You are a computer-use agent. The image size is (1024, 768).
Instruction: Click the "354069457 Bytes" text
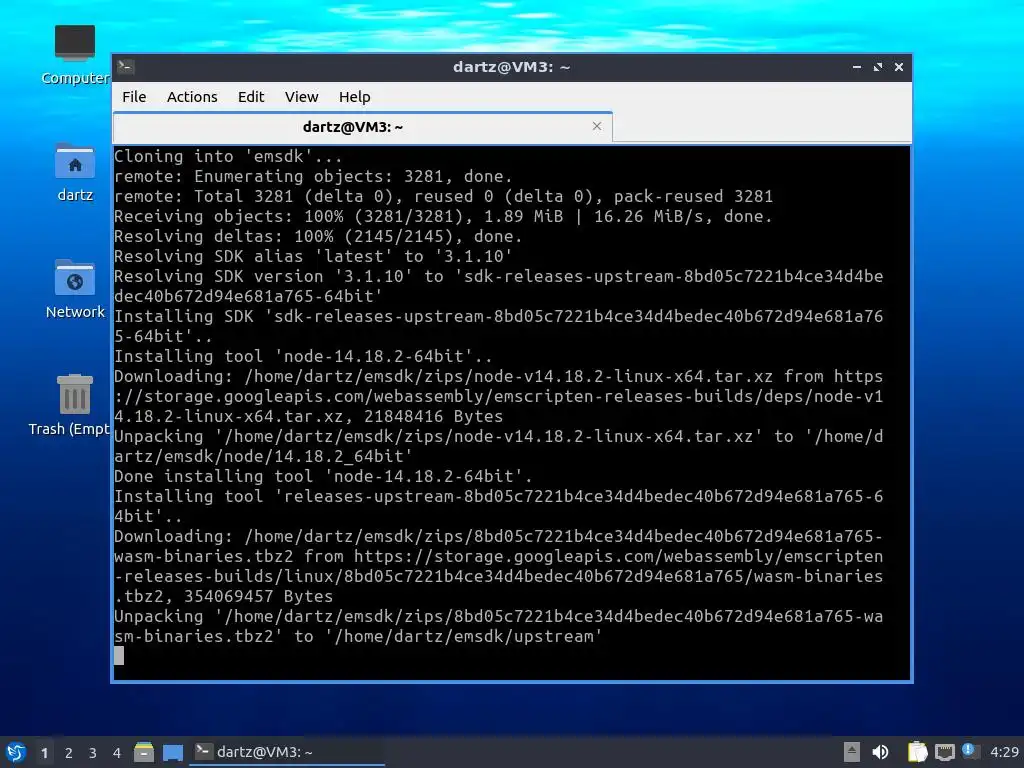click(x=259, y=596)
